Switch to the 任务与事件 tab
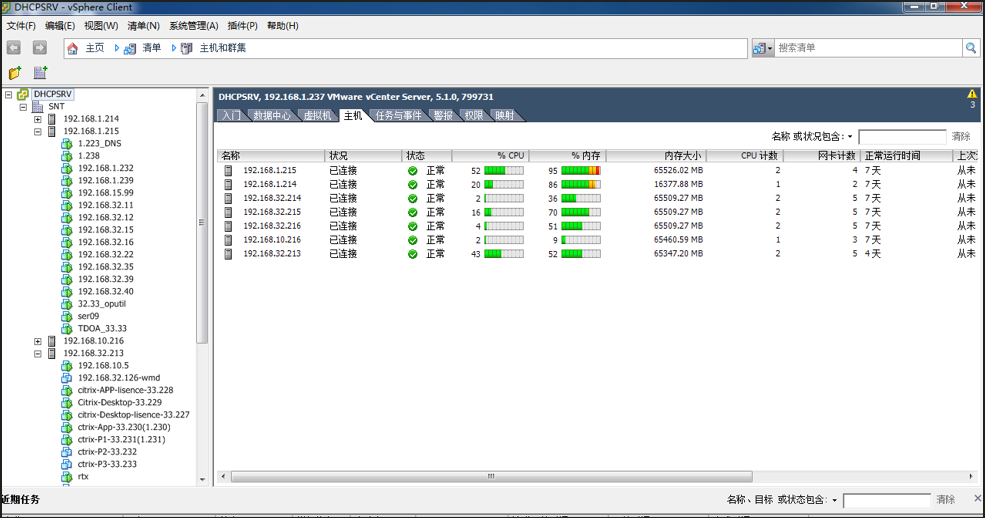 click(x=398, y=116)
